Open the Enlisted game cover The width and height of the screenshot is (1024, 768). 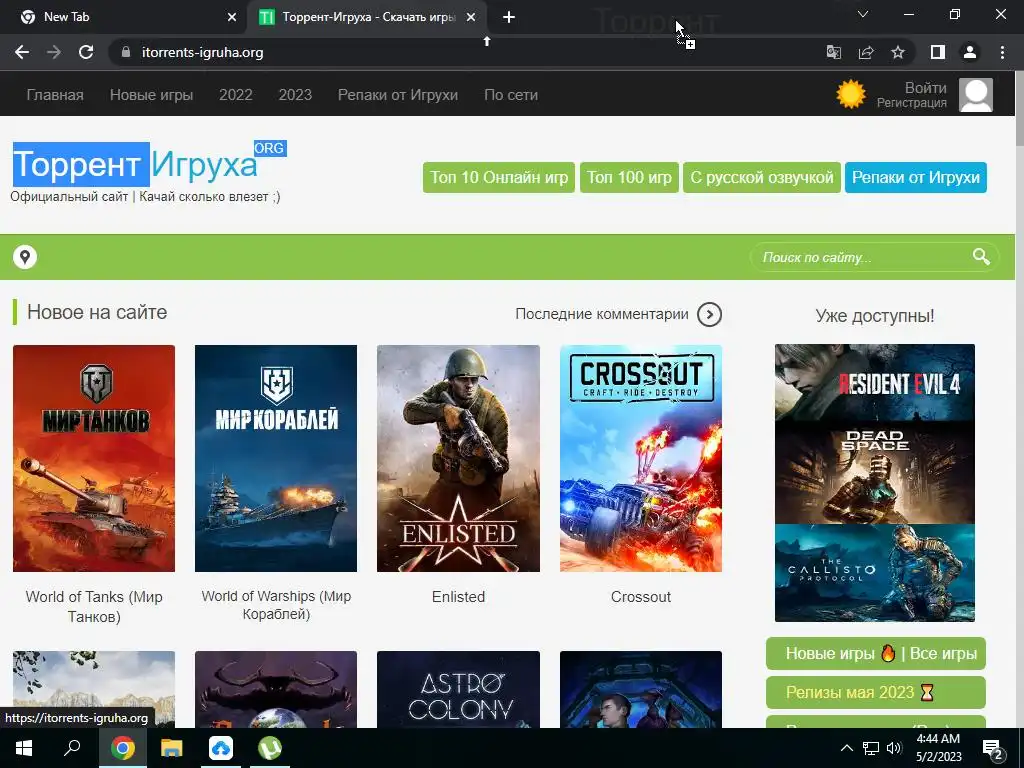click(x=458, y=458)
